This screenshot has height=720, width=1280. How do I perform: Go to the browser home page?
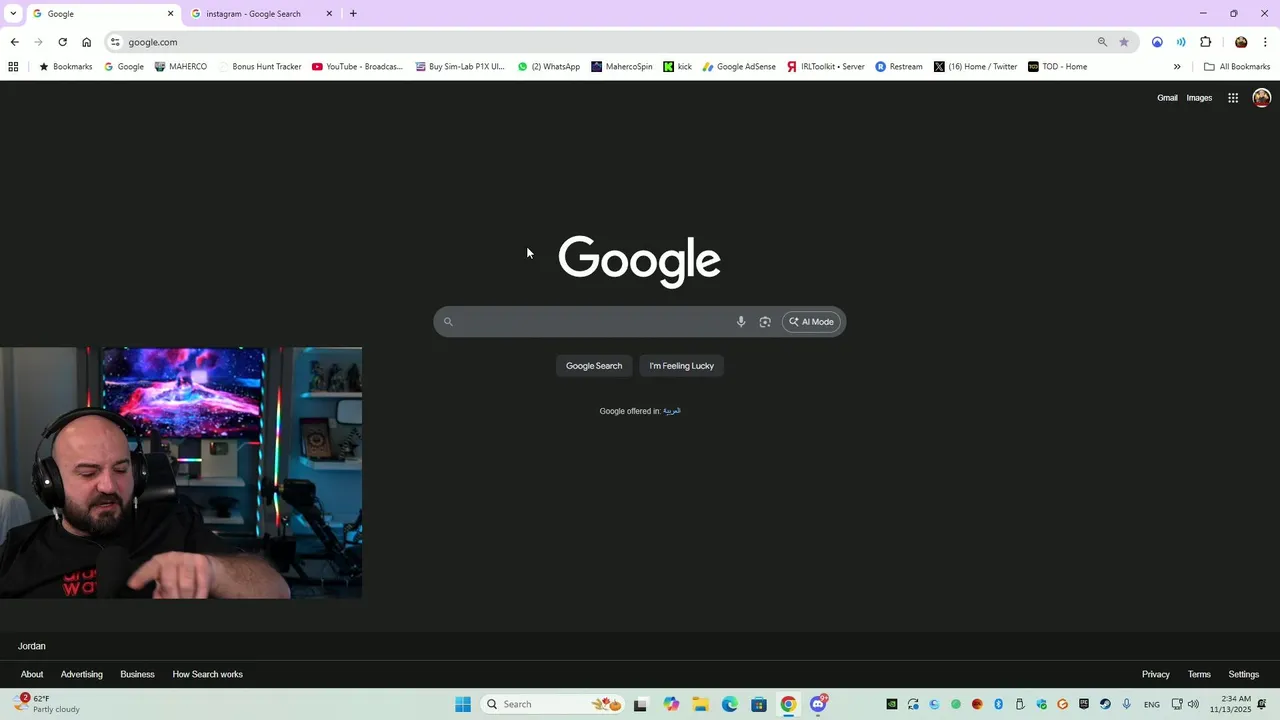click(x=87, y=42)
